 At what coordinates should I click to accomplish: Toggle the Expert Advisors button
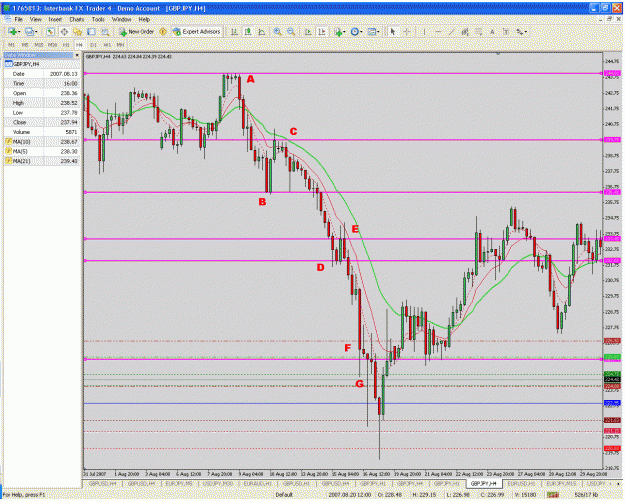click(197, 32)
